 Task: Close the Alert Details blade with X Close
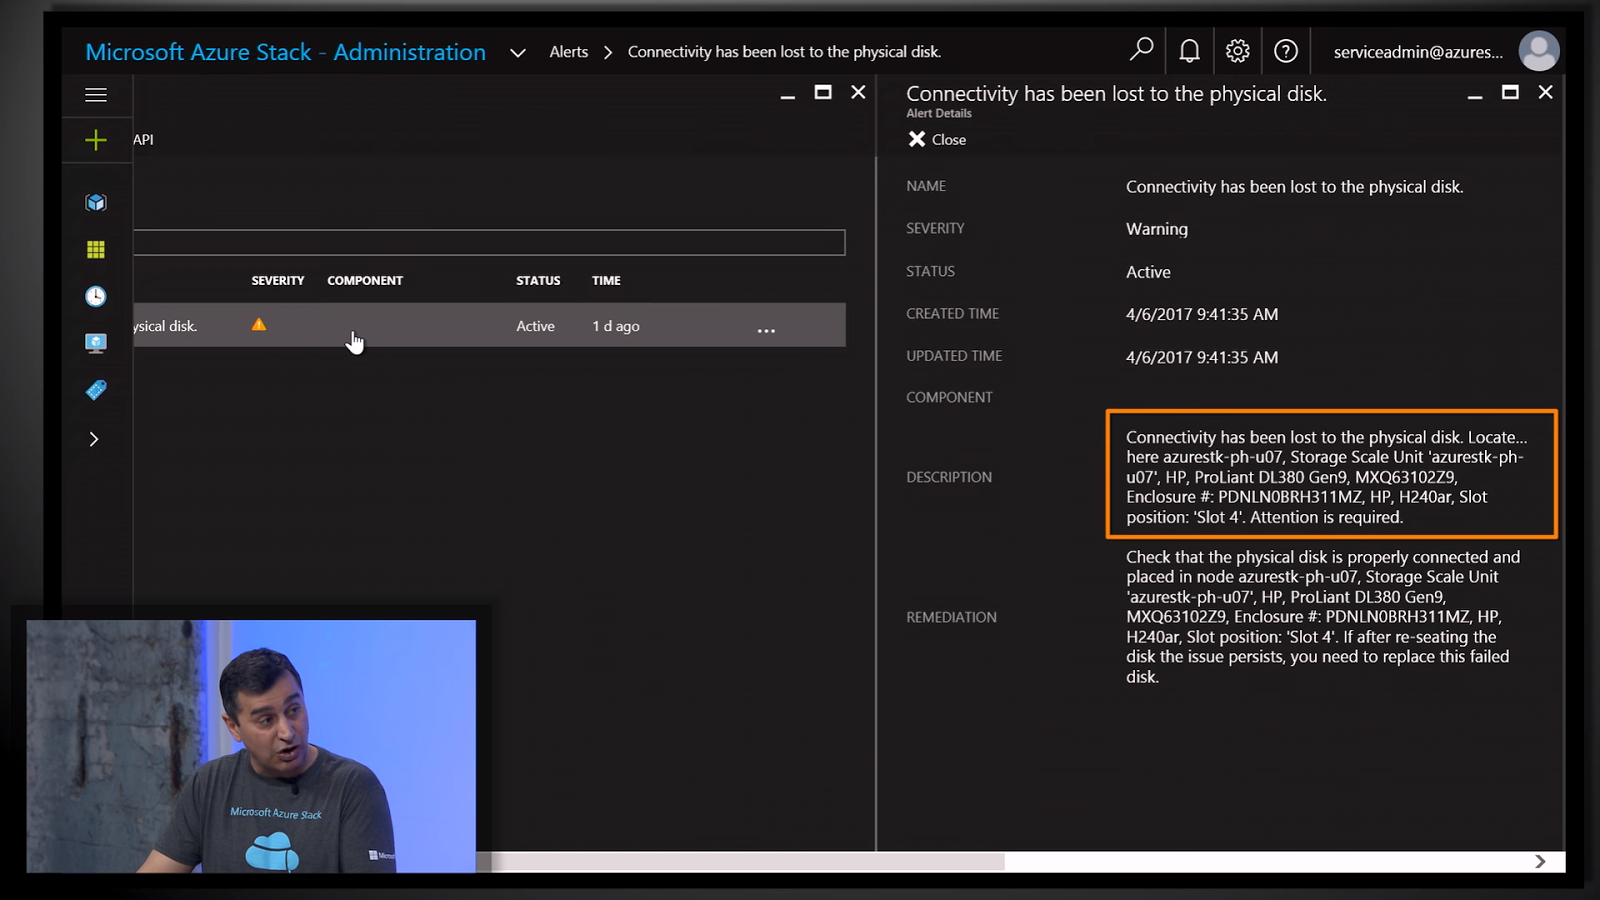click(935, 139)
